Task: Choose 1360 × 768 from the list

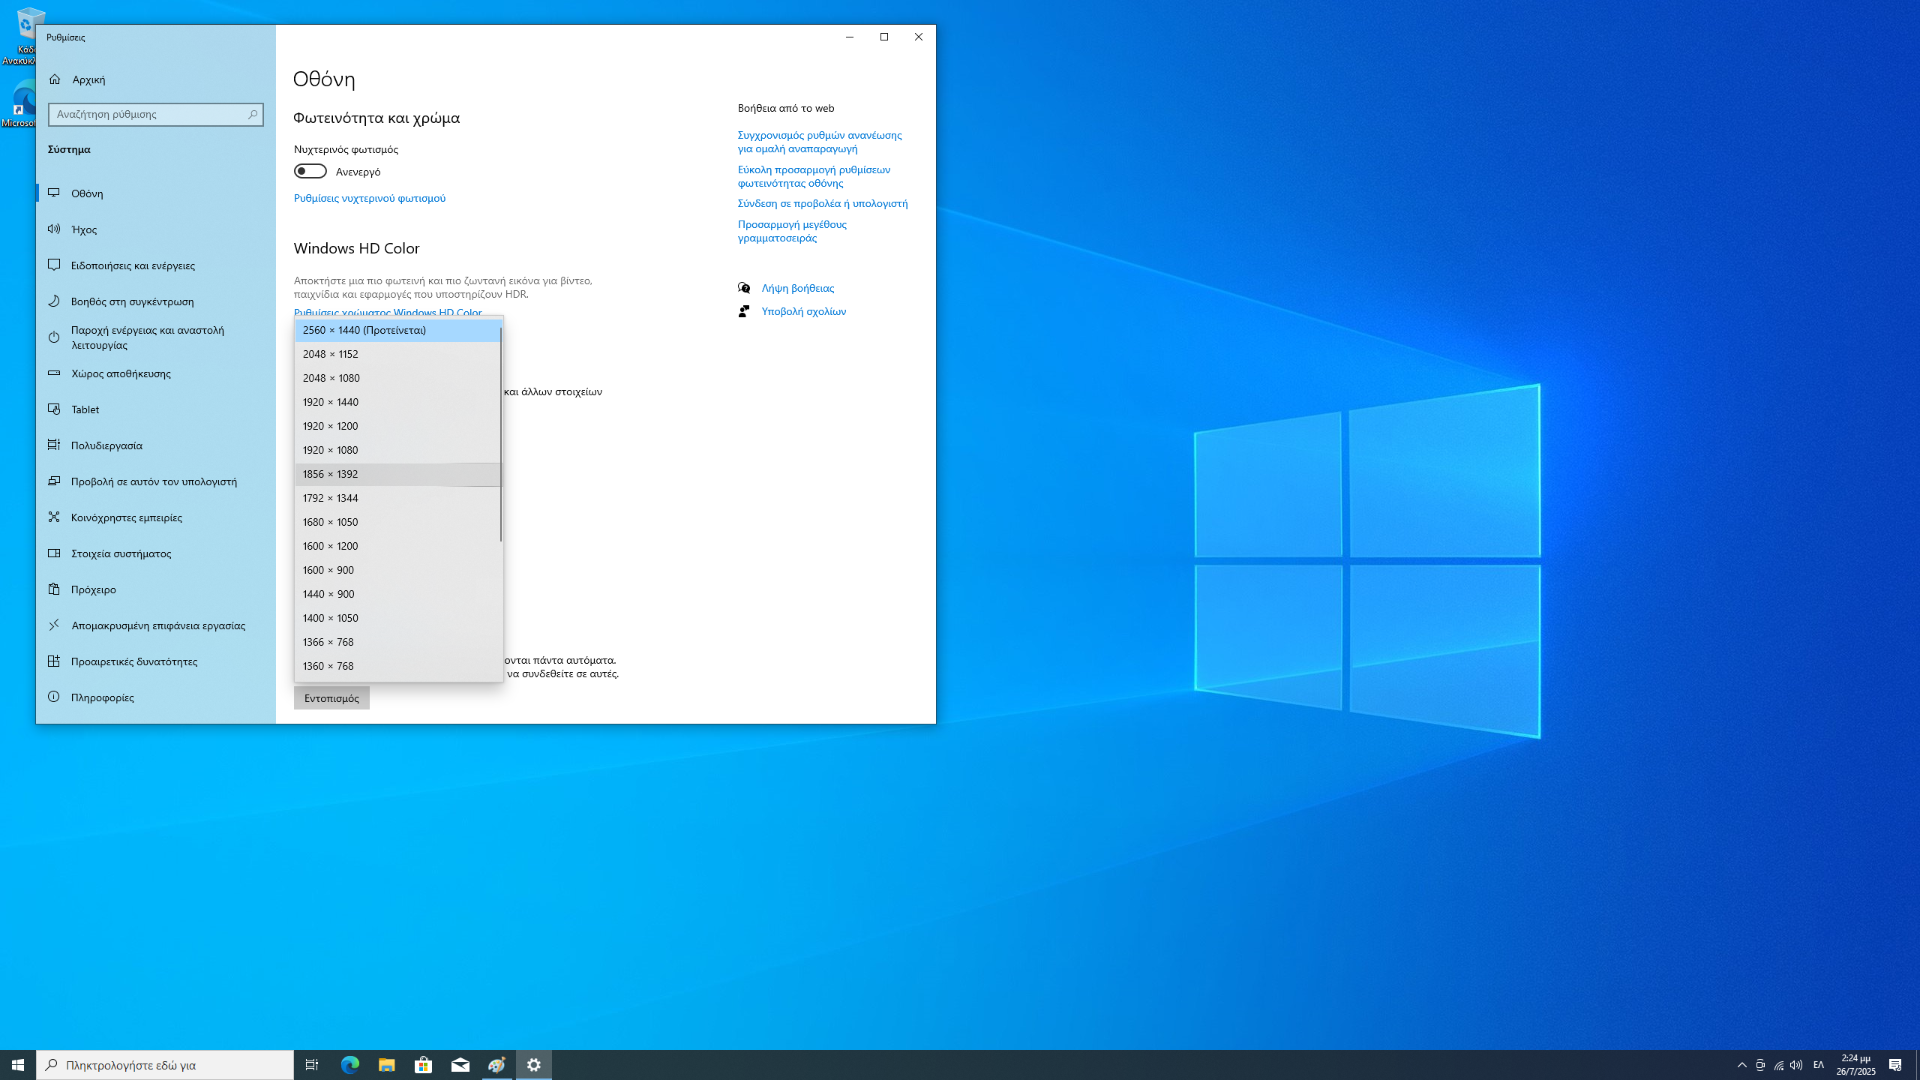Action: click(x=397, y=667)
